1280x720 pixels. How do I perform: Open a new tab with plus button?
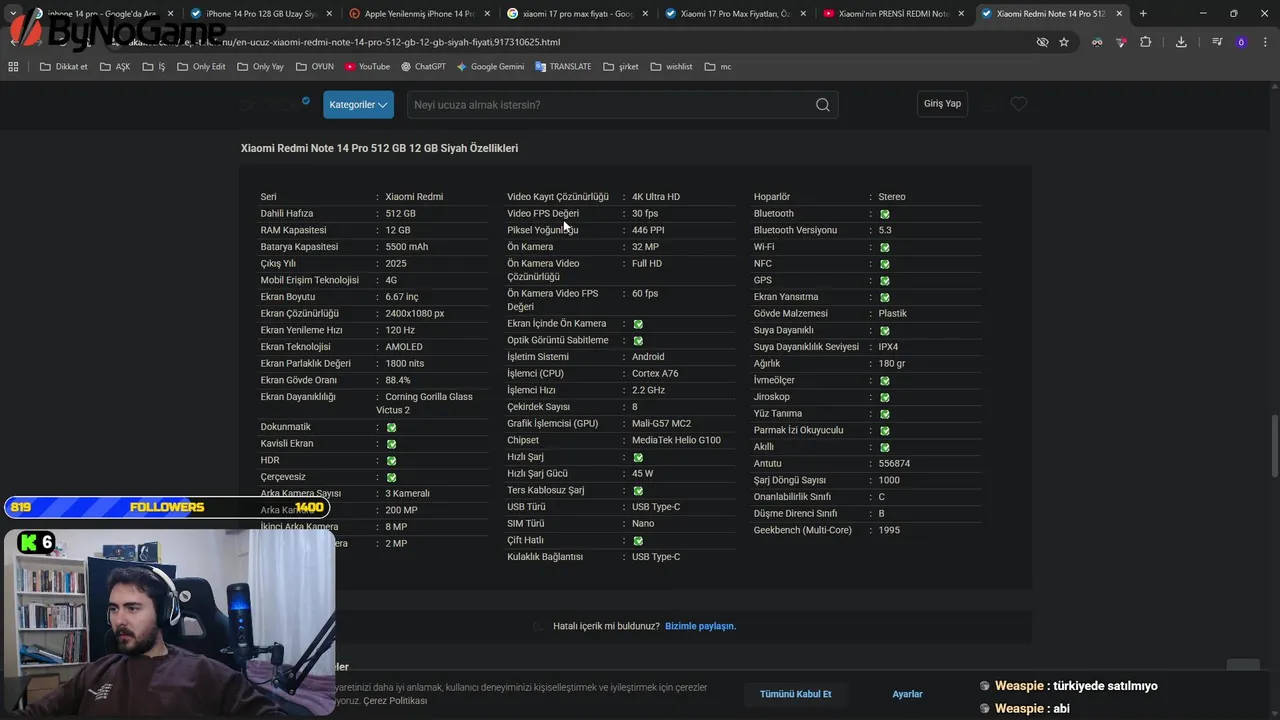point(1143,14)
